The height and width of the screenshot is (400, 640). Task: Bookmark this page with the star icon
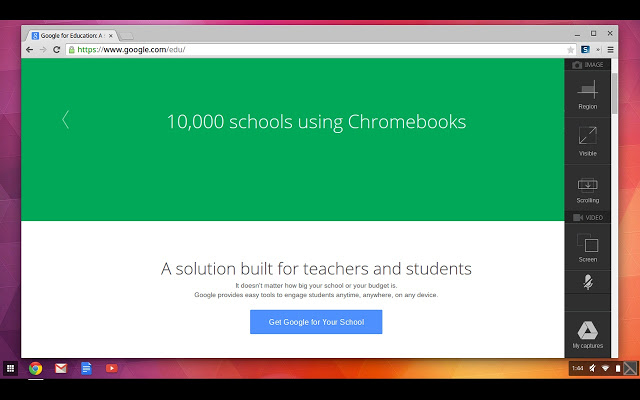570,50
